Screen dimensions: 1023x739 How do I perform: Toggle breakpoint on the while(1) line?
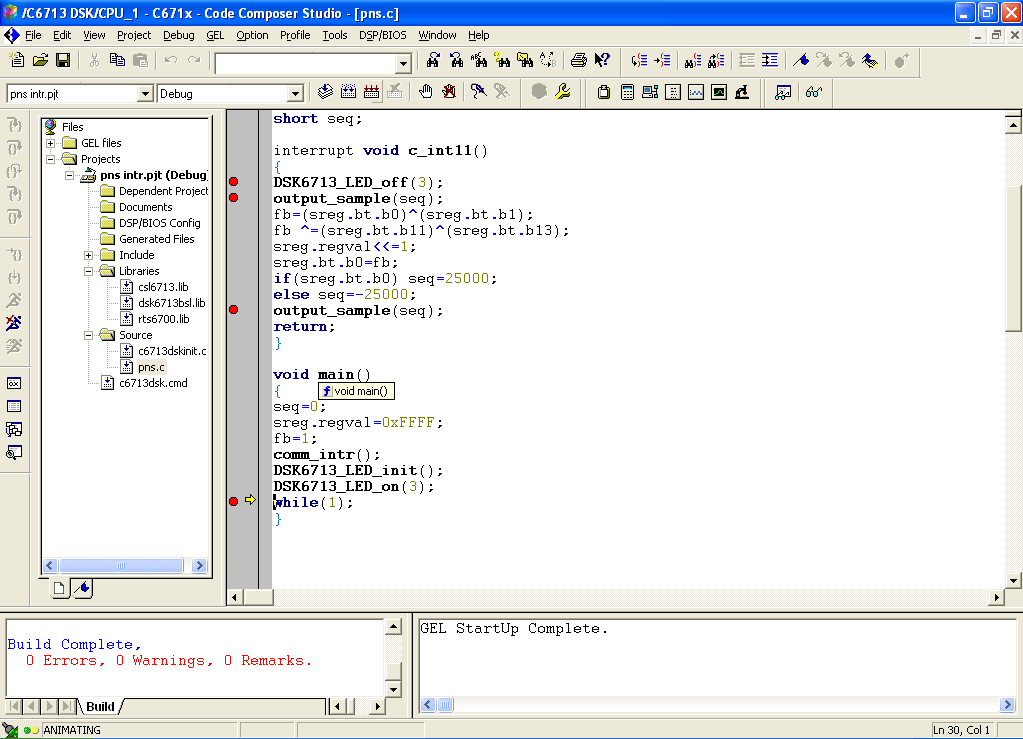point(234,502)
